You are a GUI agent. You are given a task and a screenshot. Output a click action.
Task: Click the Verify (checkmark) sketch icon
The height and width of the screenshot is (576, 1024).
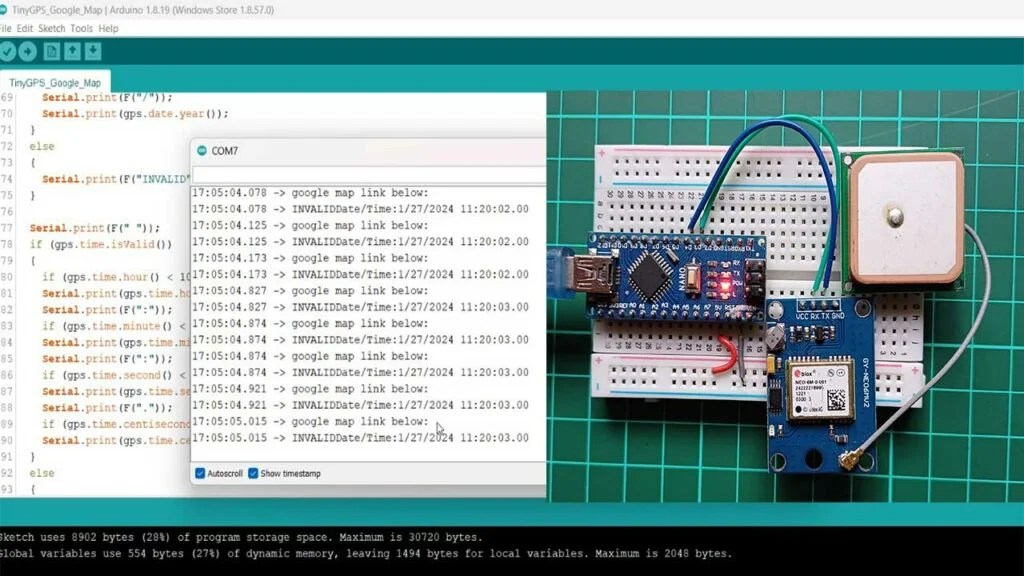9,51
